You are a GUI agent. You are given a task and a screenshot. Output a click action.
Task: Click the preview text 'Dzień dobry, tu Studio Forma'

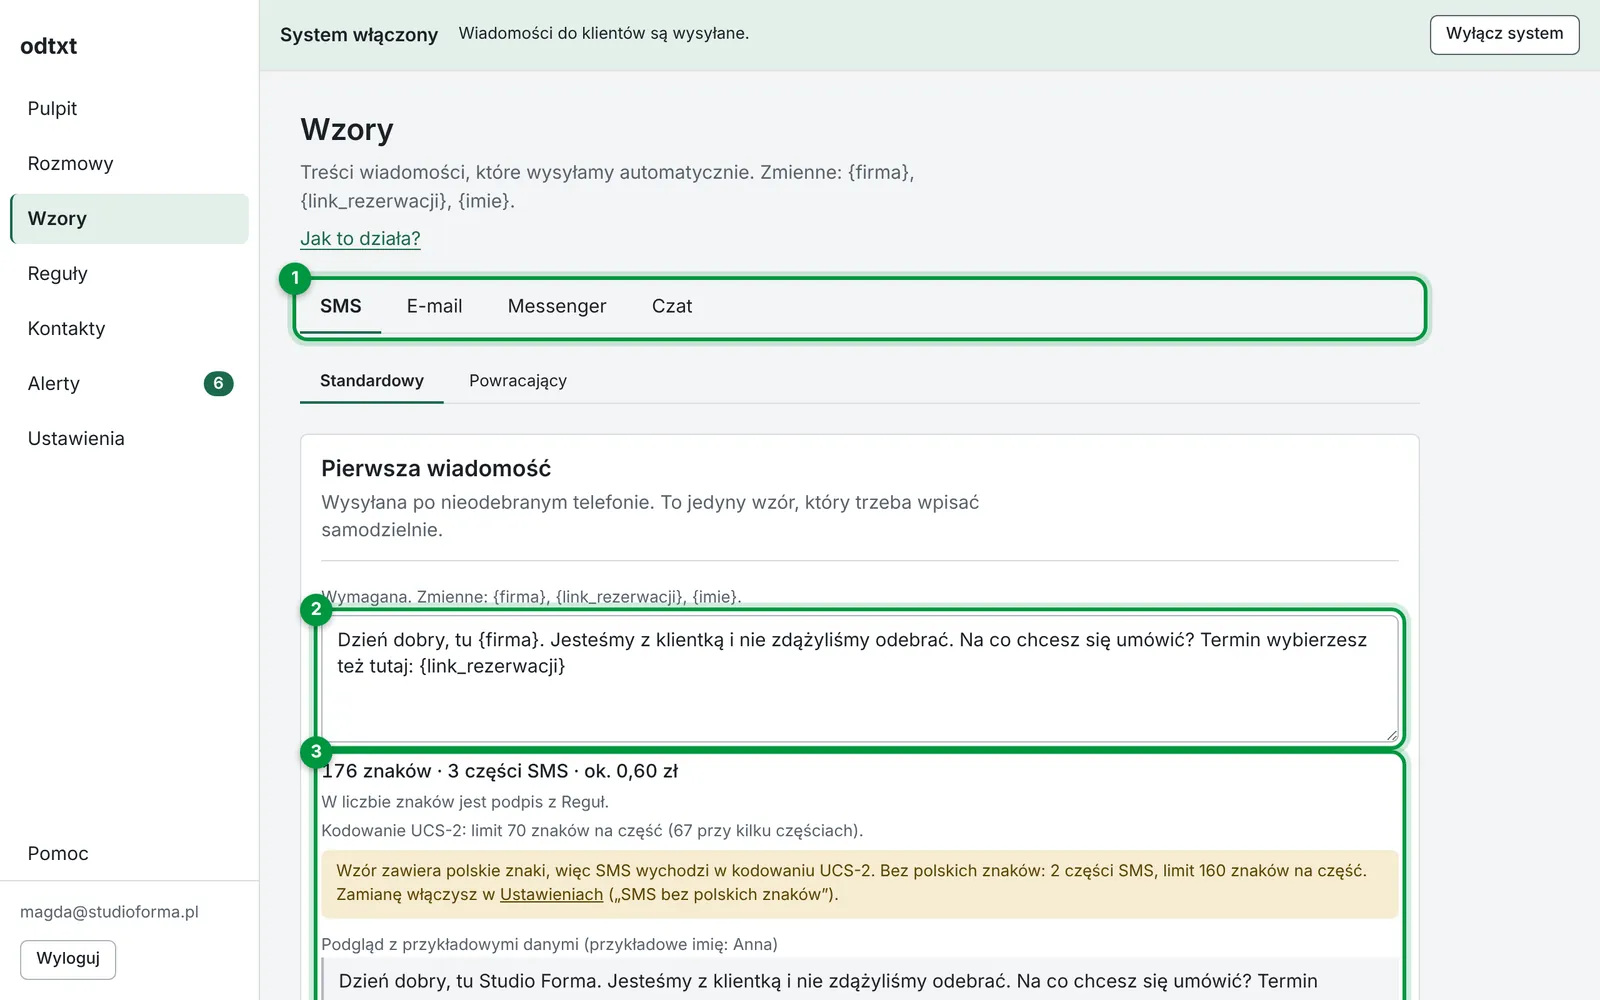coord(470,981)
